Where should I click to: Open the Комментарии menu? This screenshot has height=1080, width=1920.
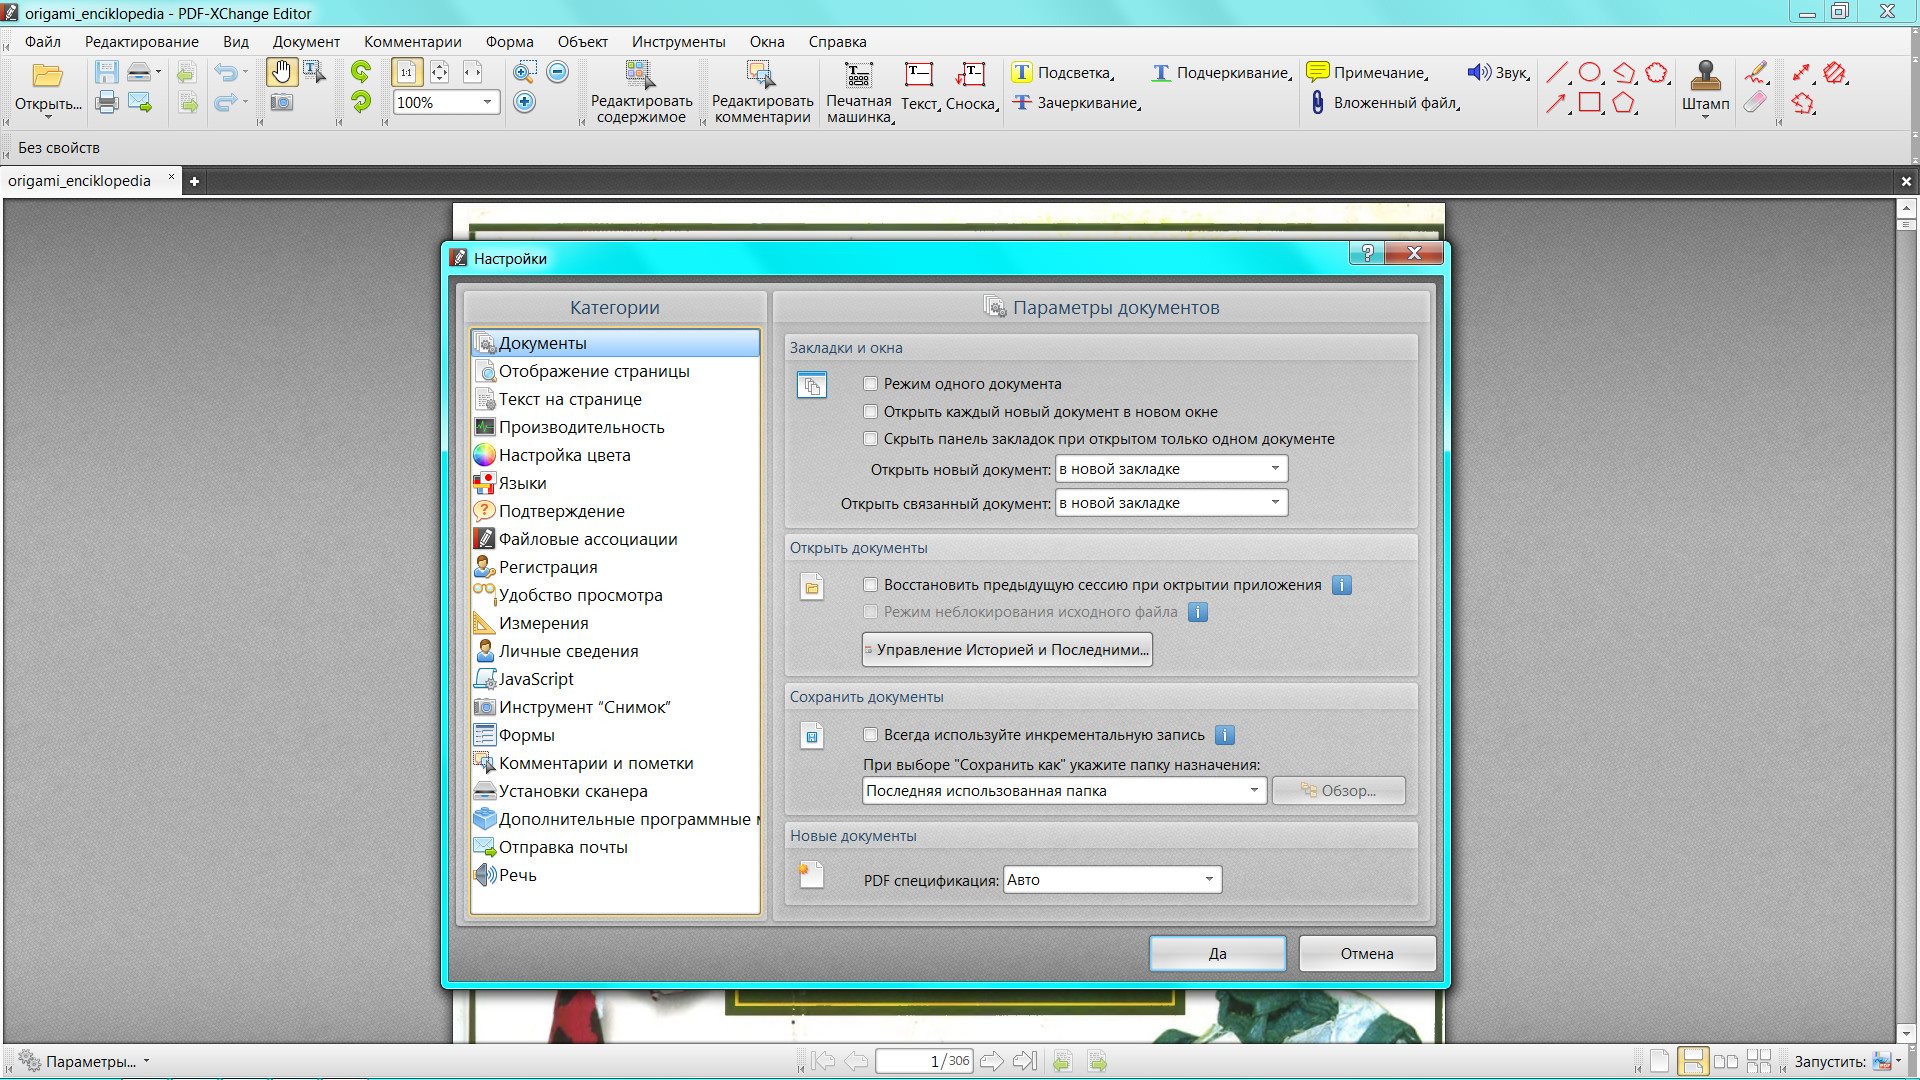tap(413, 42)
